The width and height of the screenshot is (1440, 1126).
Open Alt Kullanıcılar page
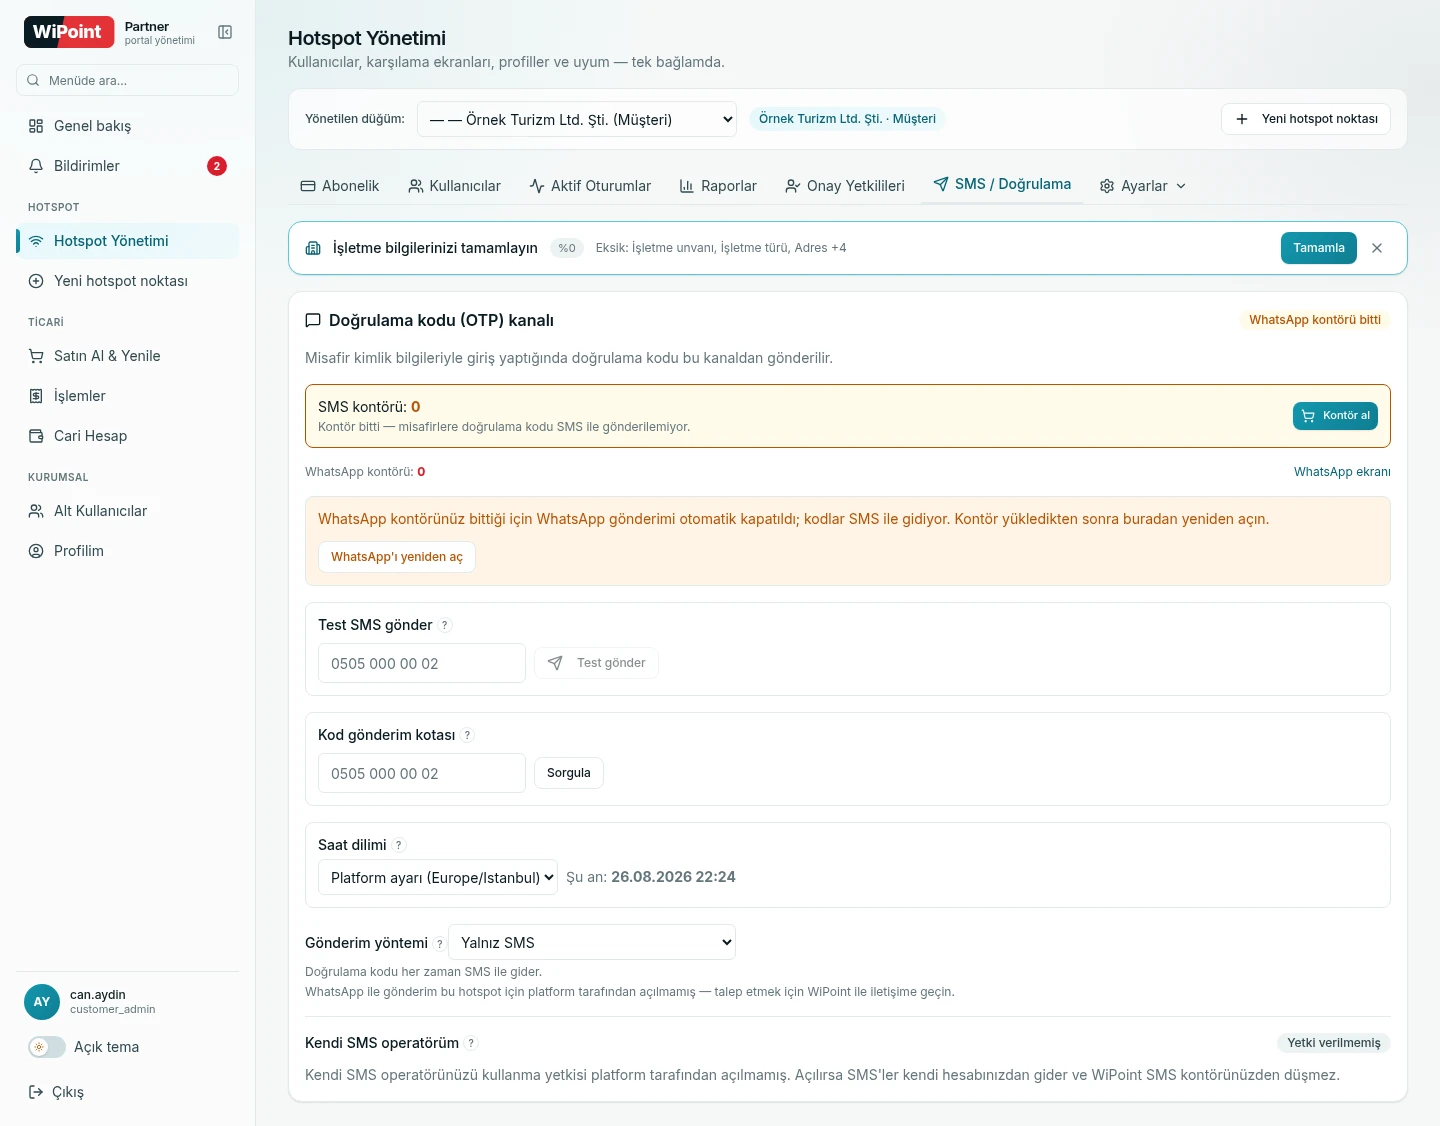pyautogui.click(x=128, y=511)
